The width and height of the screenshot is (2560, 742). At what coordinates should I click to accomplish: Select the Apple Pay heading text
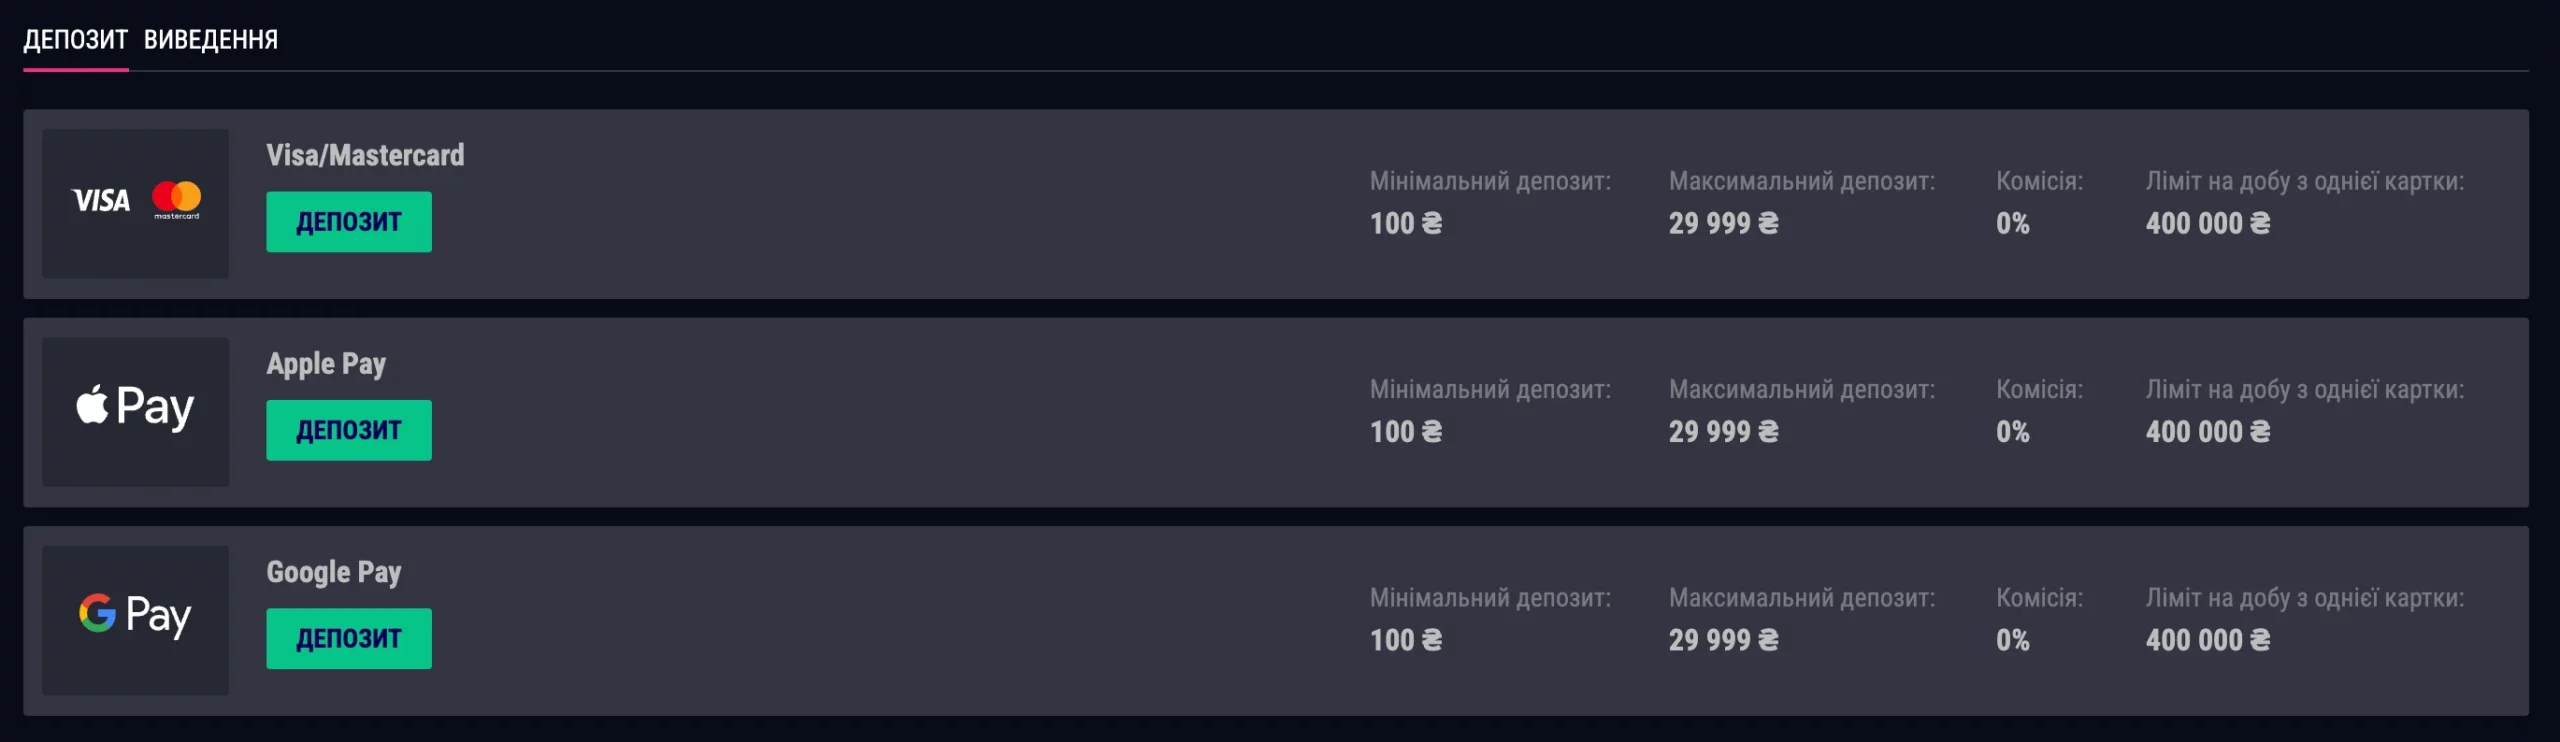tap(326, 363)
